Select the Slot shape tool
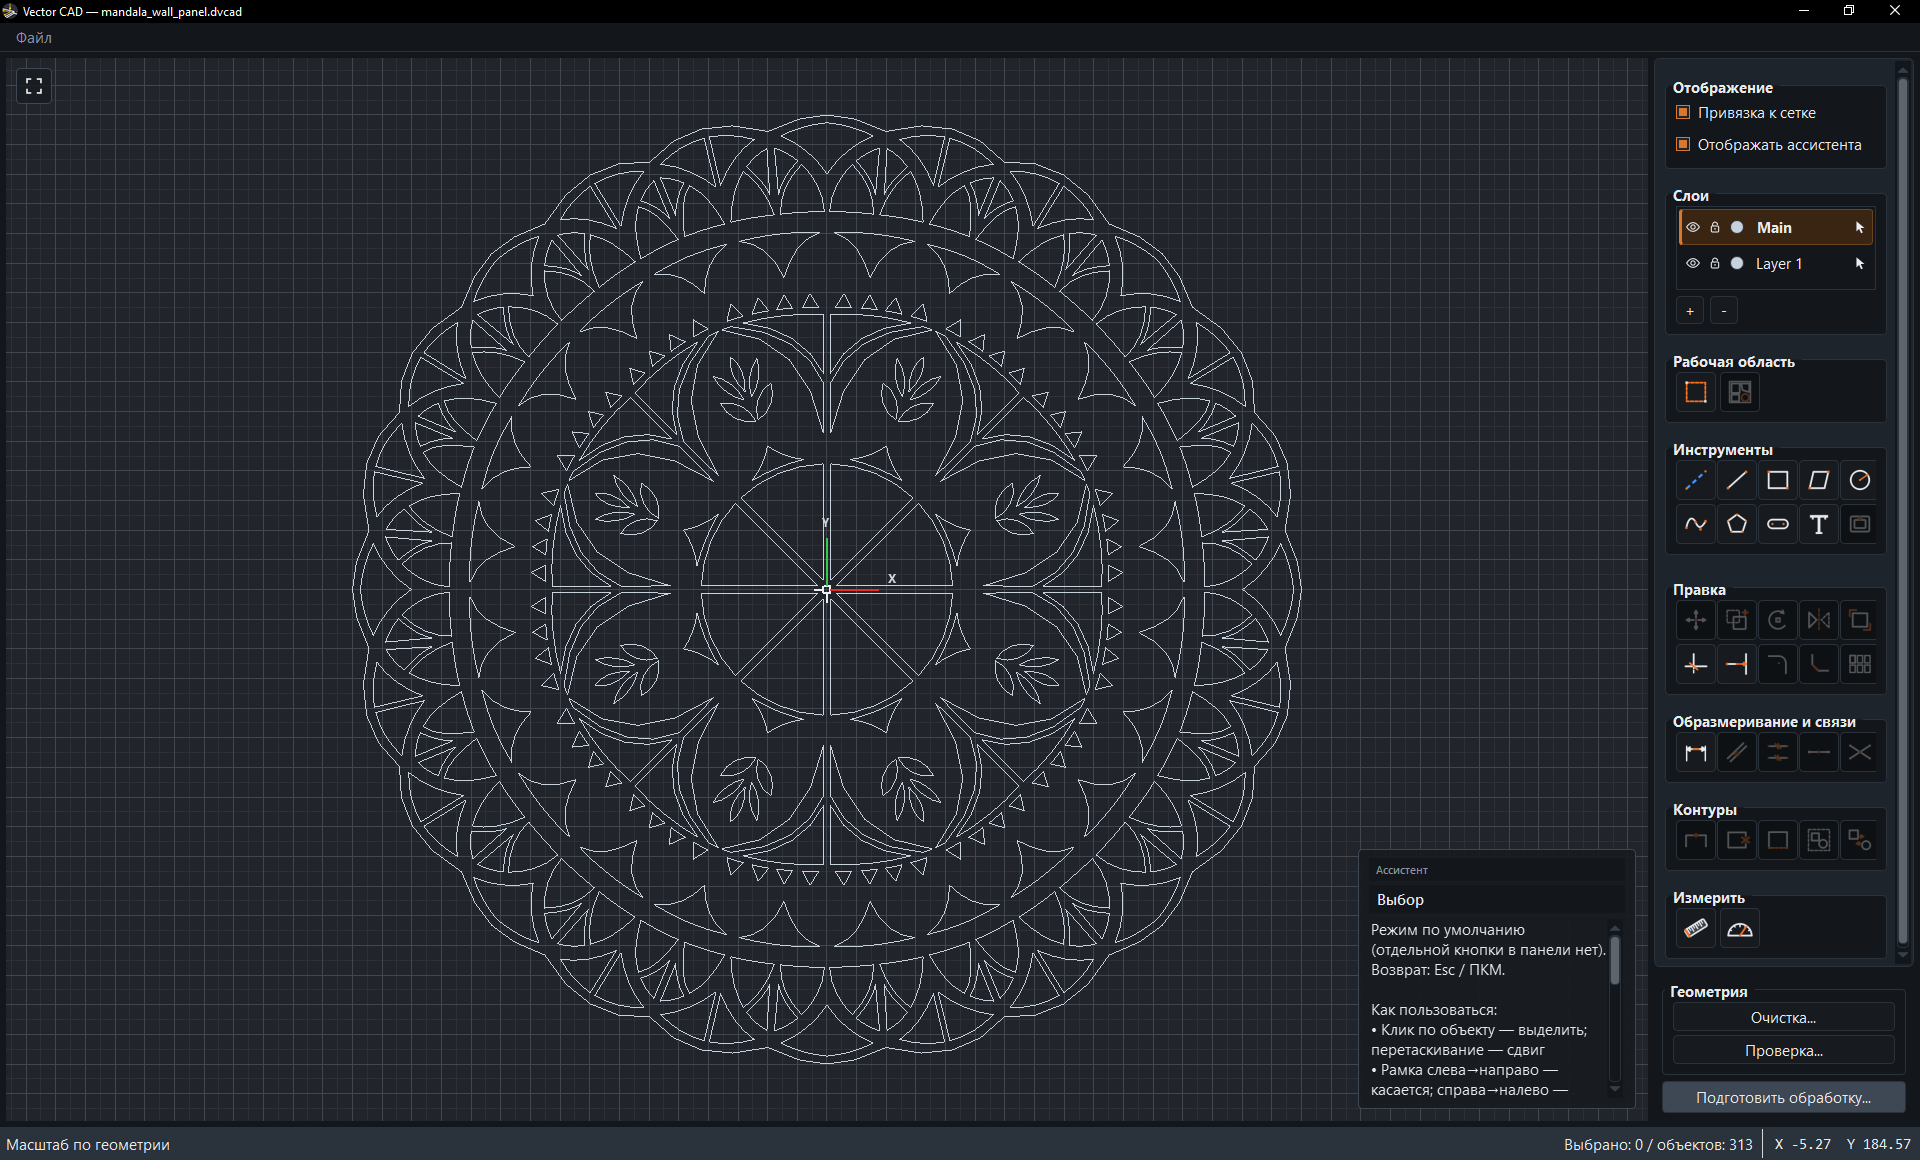Viewport: 1920px width, 1160px height. click(x=1778, y=524)
